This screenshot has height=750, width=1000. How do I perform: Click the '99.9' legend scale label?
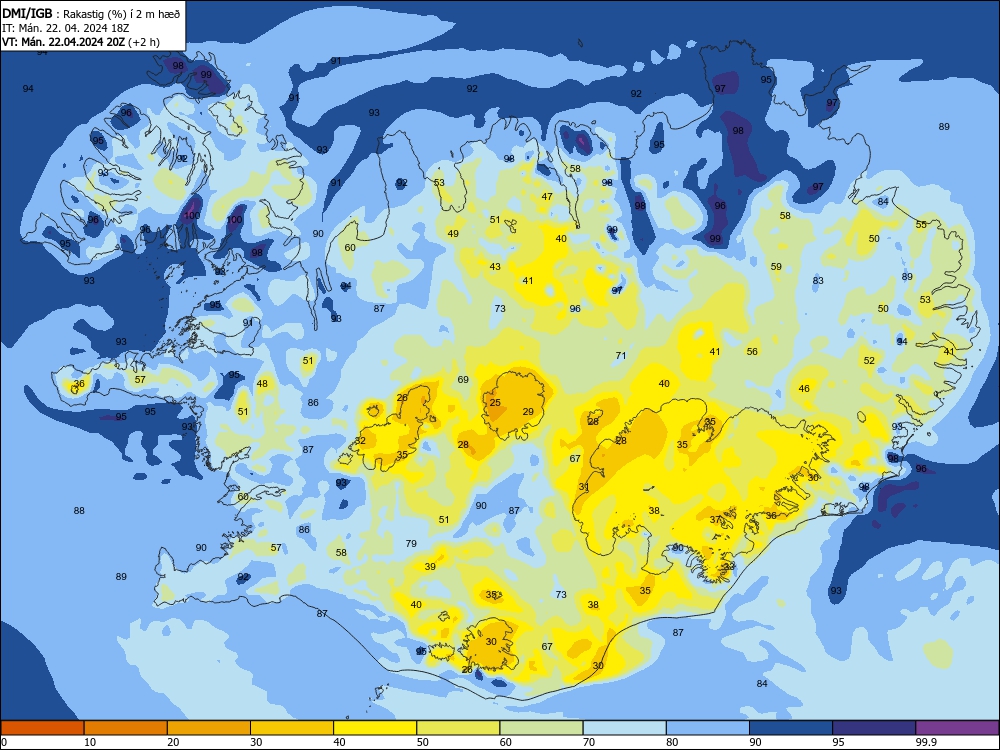[x=925, y=742]
